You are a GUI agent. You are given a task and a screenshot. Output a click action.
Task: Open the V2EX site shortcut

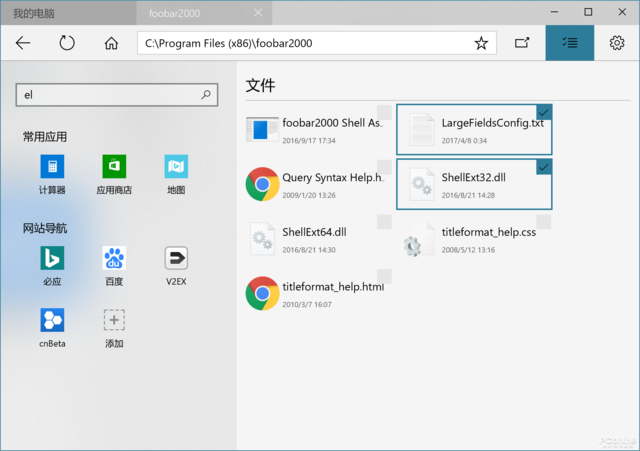(x=176, y=266)
